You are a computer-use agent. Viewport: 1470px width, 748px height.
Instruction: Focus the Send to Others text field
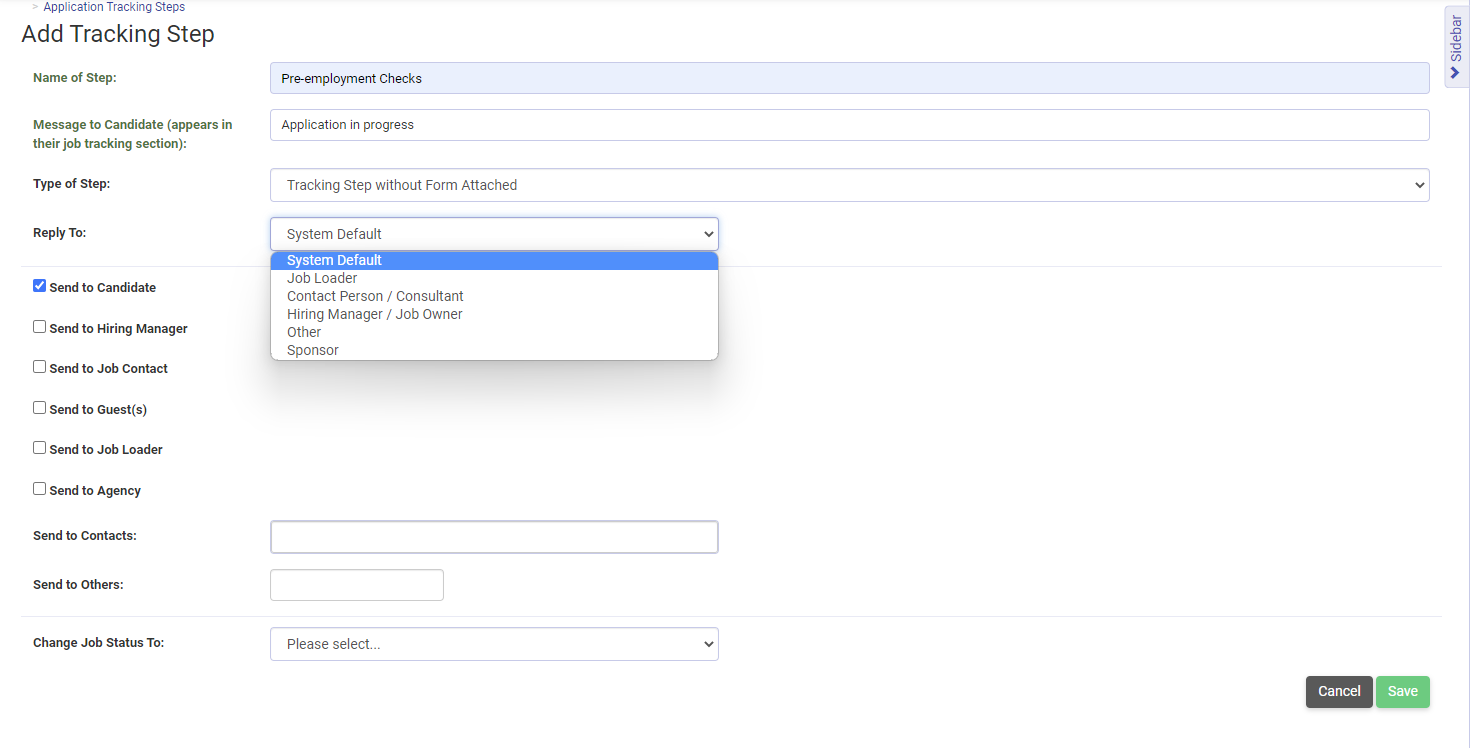click(356, 585)
